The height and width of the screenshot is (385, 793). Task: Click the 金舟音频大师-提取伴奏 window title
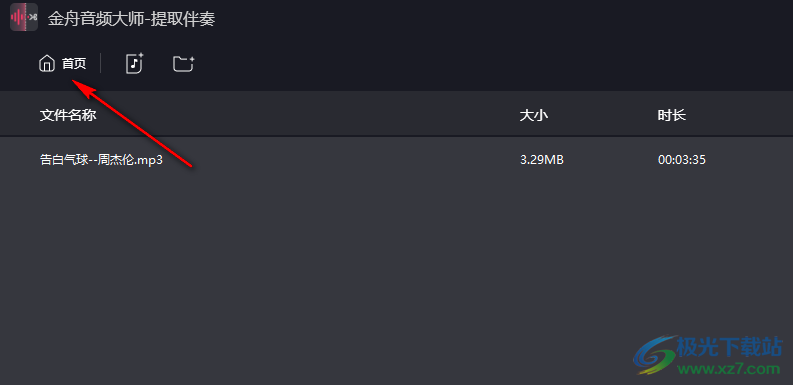(x=131, y=19)
